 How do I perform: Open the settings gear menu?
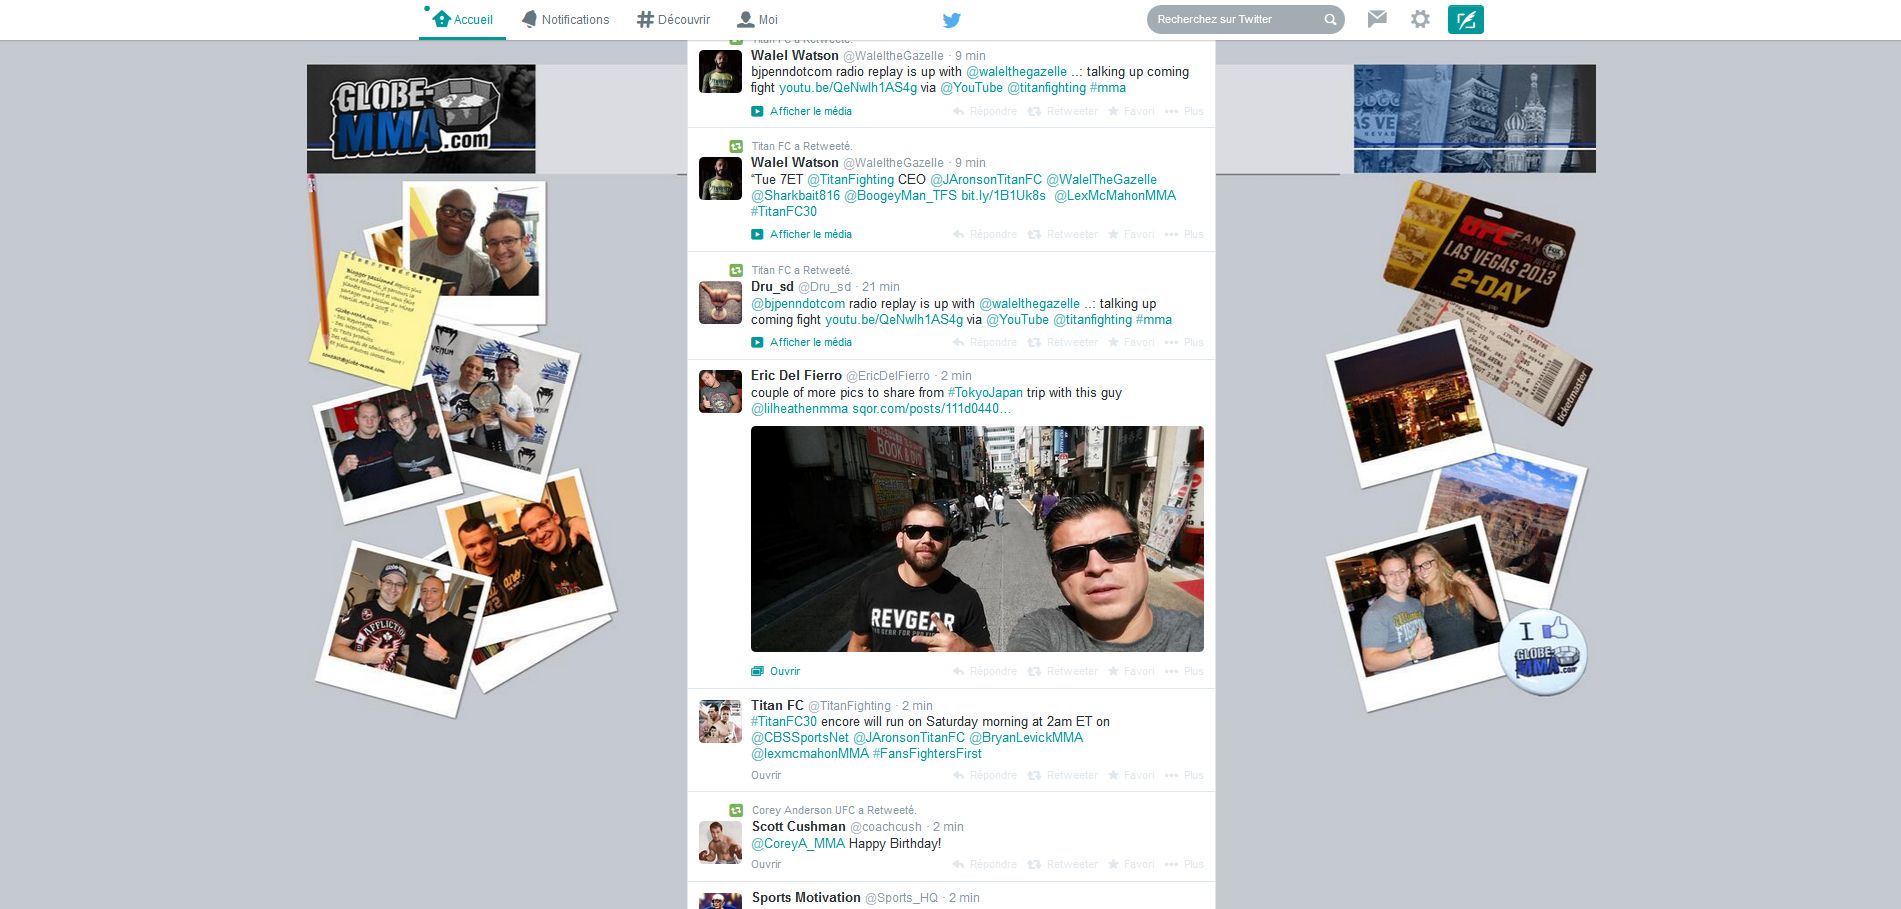1420,19
